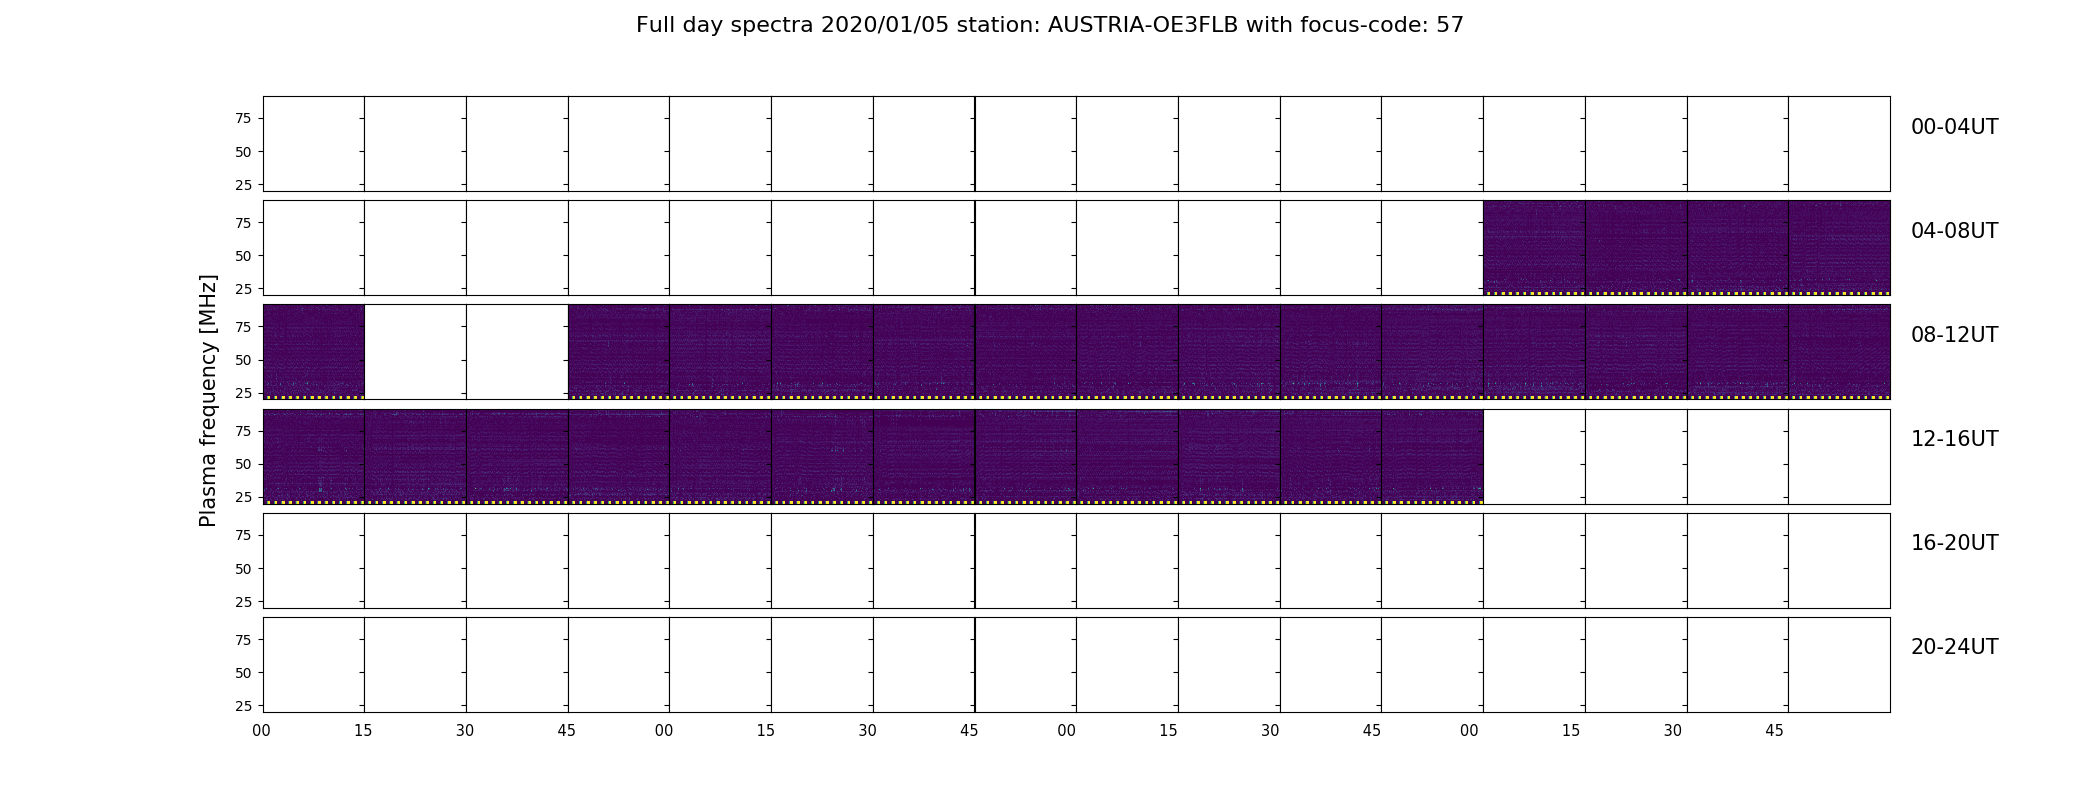Select the 25 tick of the 12-16UT row
The width and height of the screenshot is (2100, 800).
coord(243,497)
